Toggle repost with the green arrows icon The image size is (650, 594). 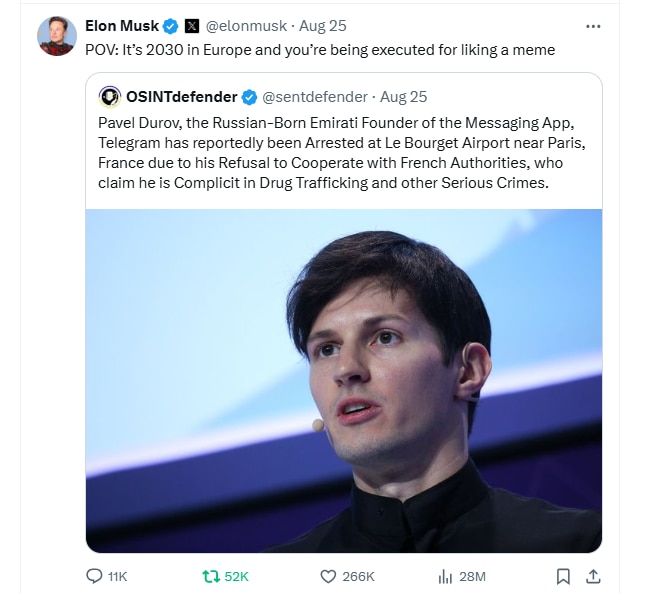coord(211,576)
